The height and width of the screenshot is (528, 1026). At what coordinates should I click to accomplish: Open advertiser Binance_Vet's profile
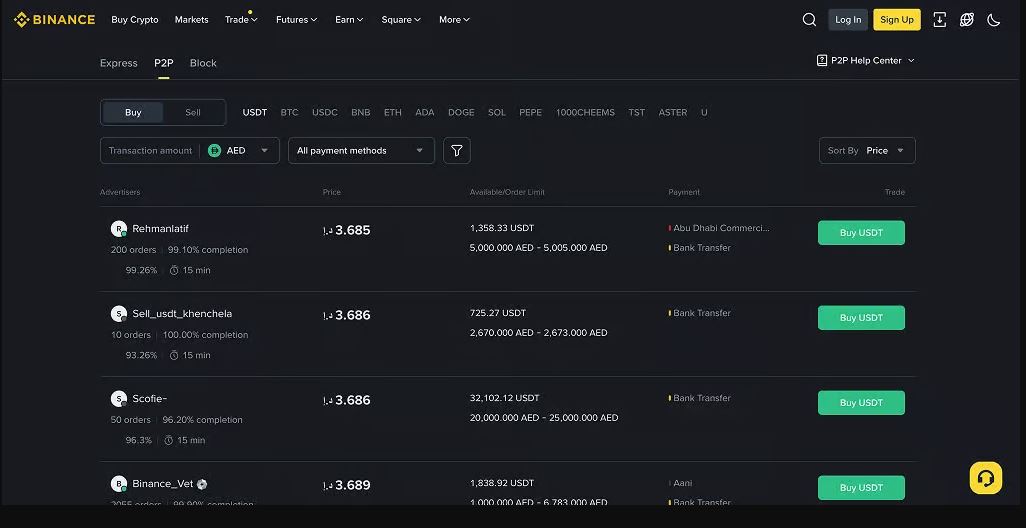point(163,484)
